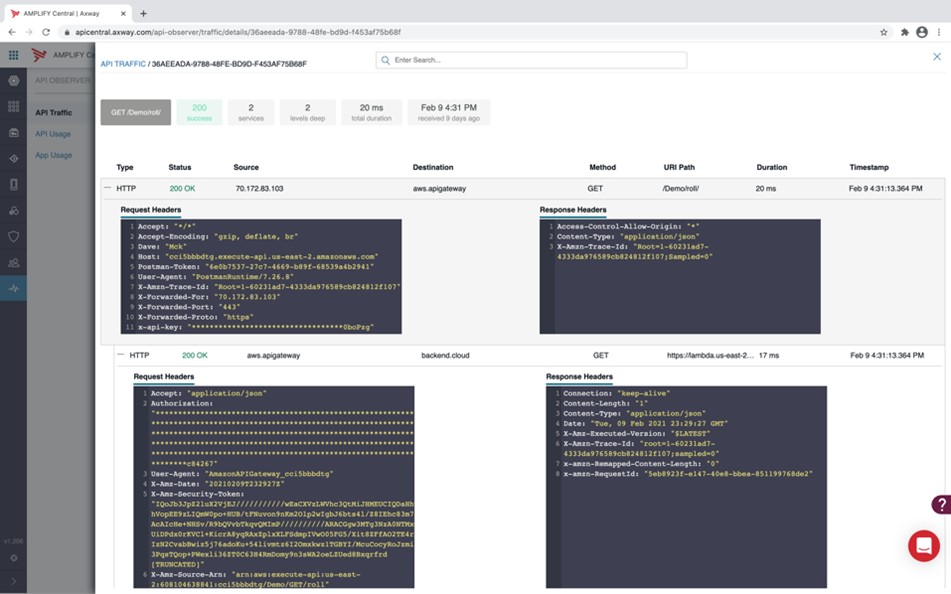Click the Access-Control-Allow-Origin response header line
Image resolution: width=951 pixels, height=594 pixels.
[628, 226]
